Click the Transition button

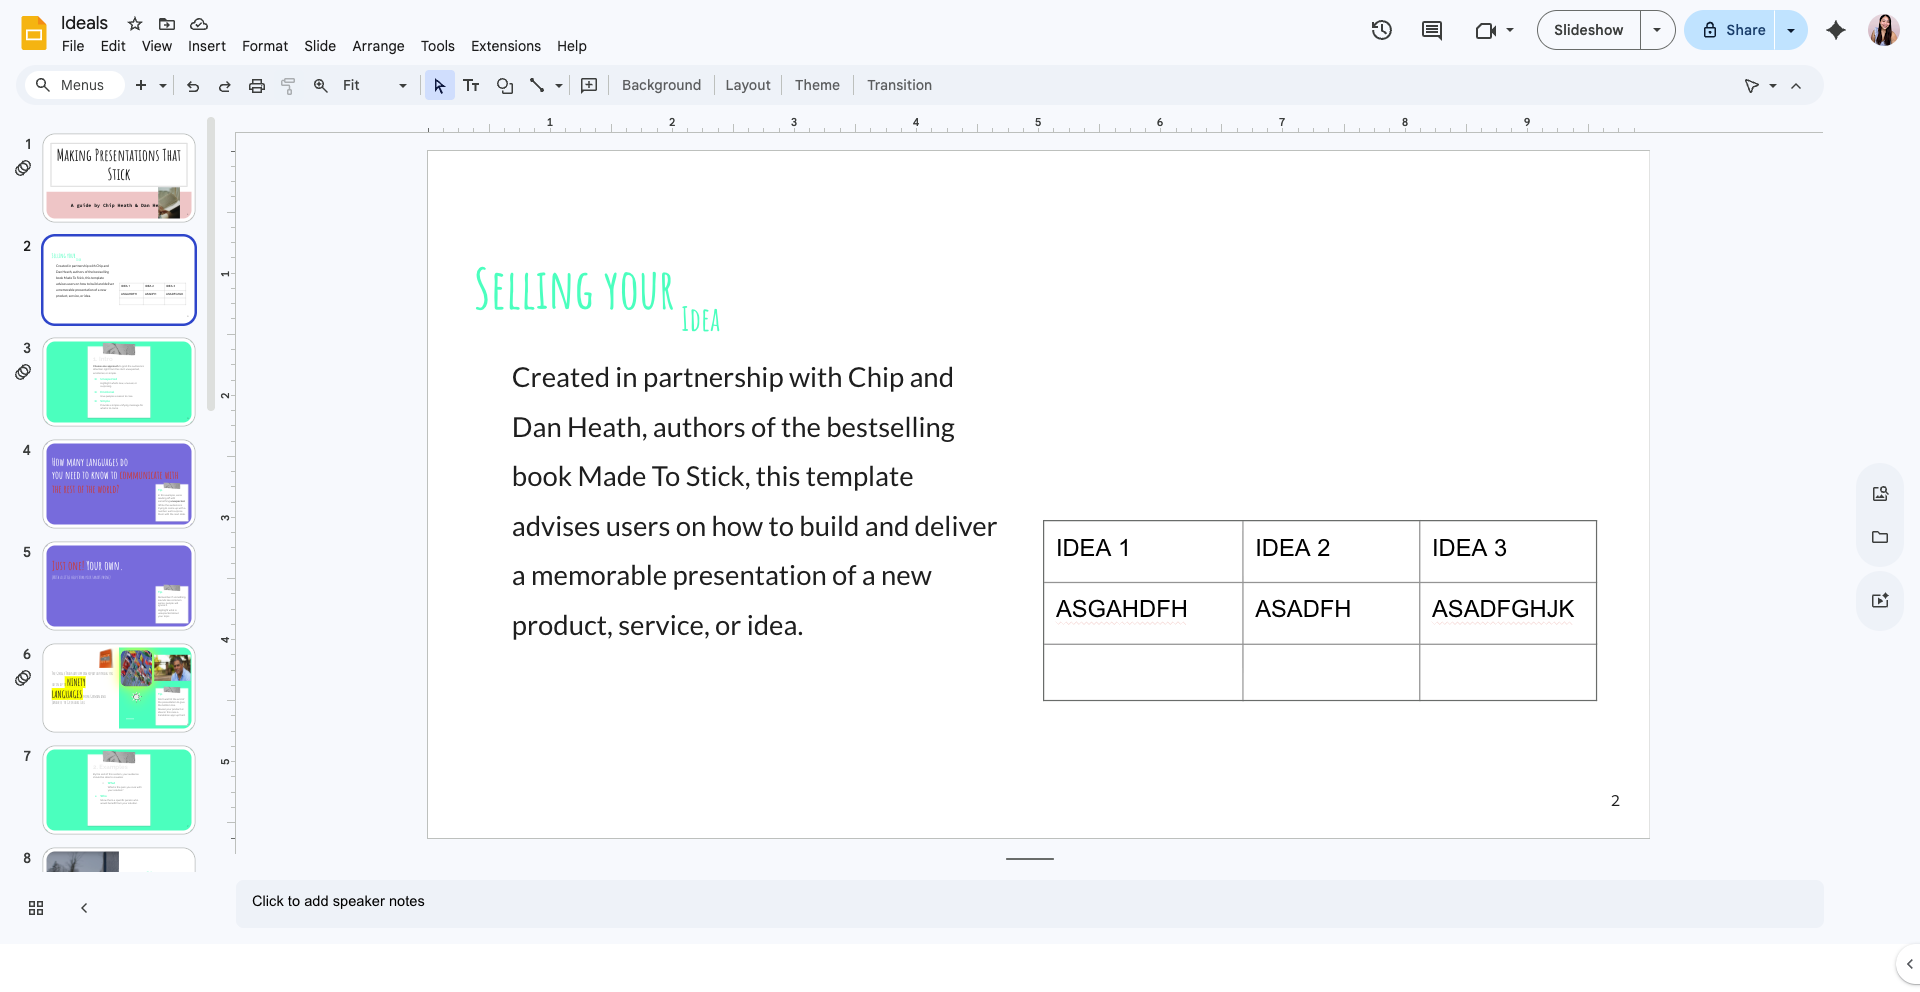click(x=899, y=85)
